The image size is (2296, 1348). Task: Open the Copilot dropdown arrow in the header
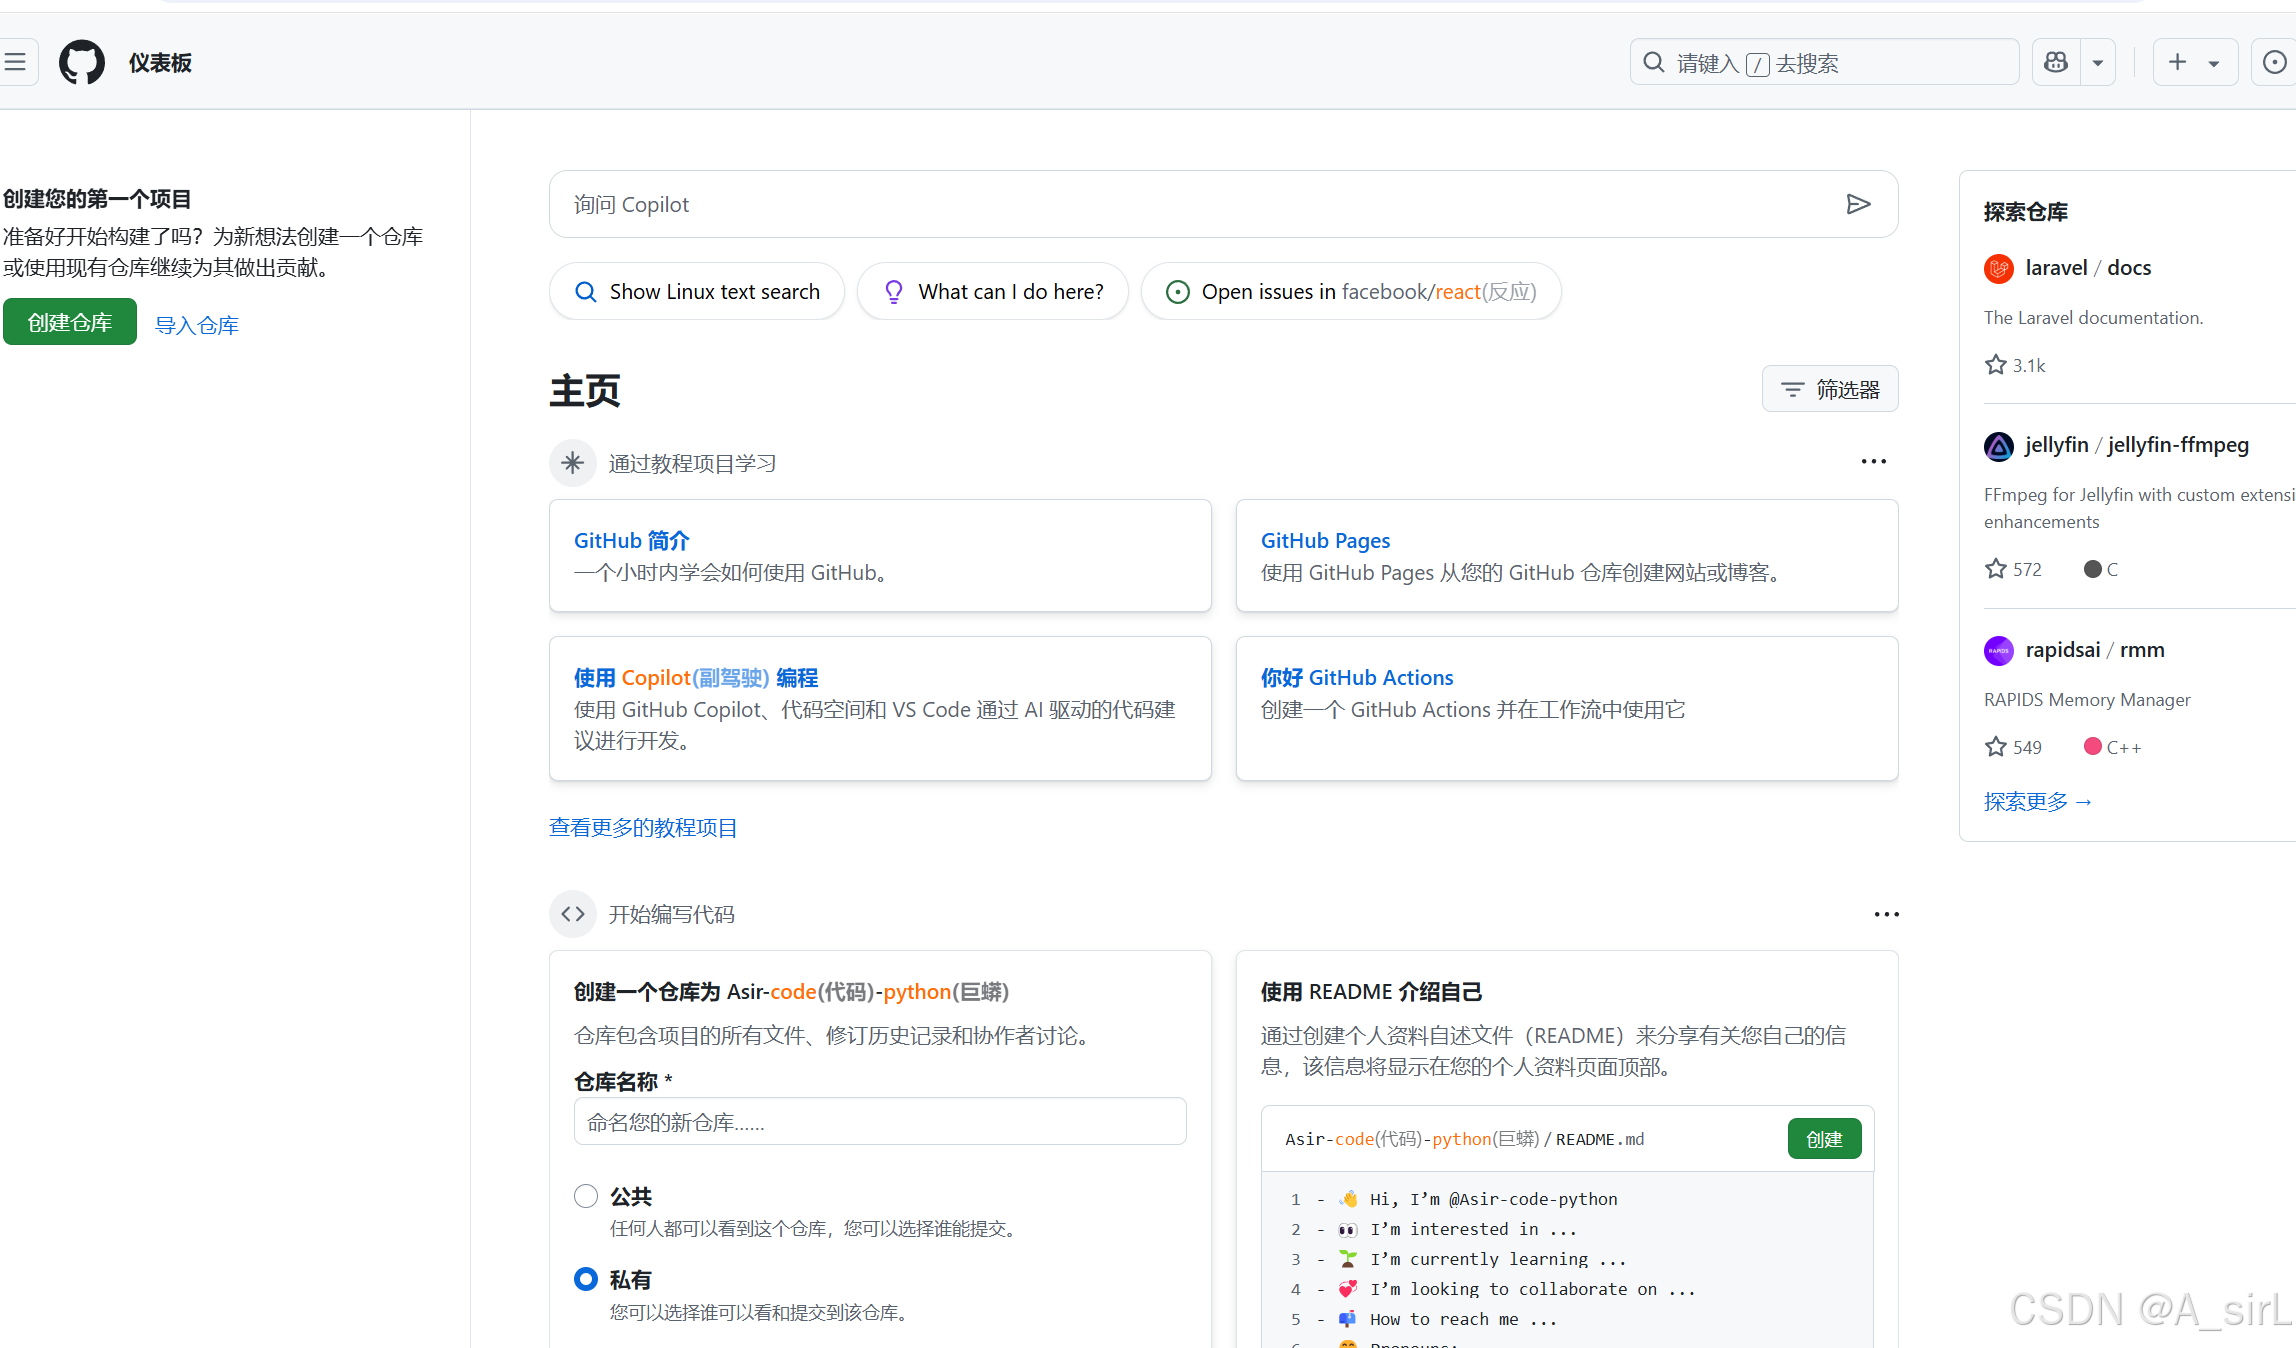pos(2098,62)
